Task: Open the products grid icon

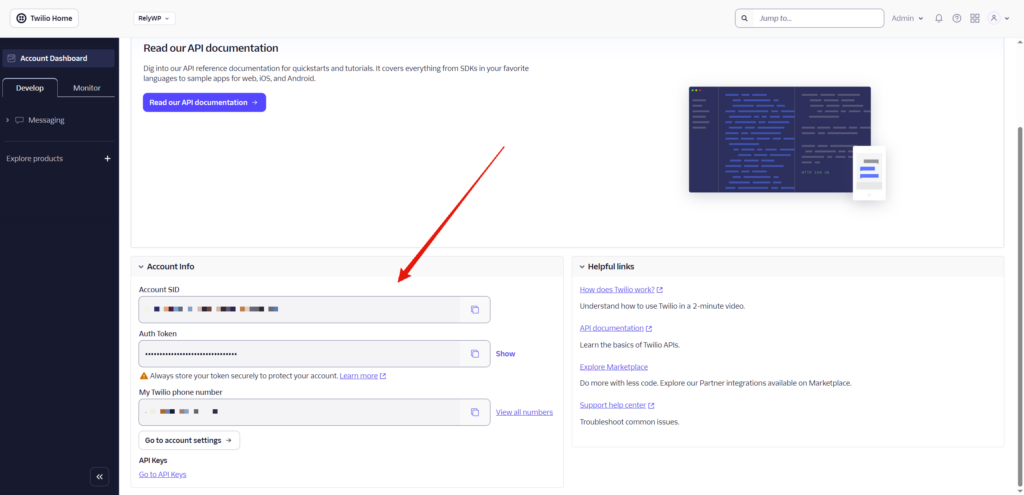Action: tap(975, 18)
